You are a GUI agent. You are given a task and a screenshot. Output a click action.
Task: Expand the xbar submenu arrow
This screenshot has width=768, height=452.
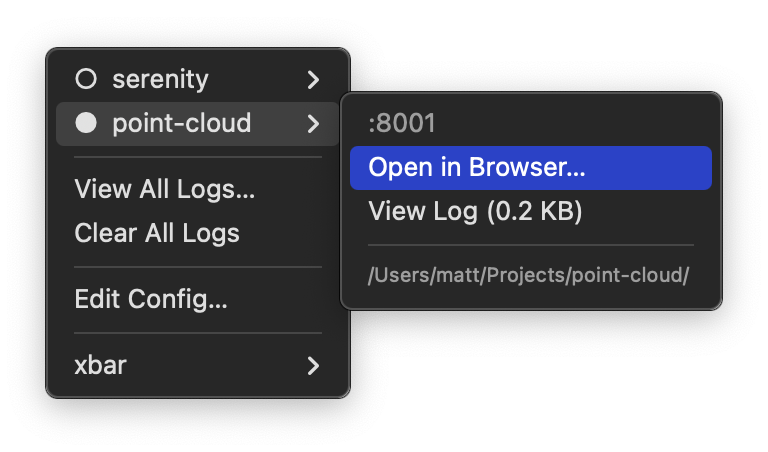(x=313, y=365)
